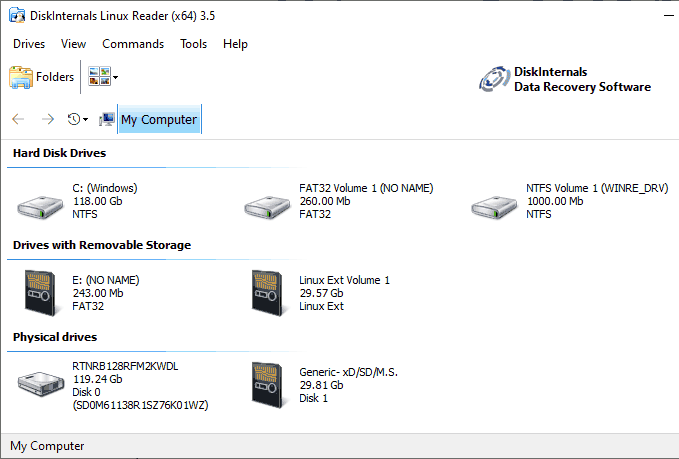Viewport: 679px width, 459px height.
Task: Select the E: (NO NAME) card icon
Action: click(x=40, y=292)
